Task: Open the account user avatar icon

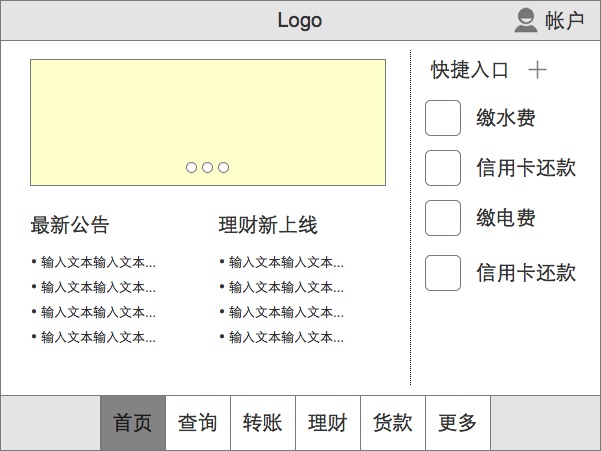Action: point(525,20)
